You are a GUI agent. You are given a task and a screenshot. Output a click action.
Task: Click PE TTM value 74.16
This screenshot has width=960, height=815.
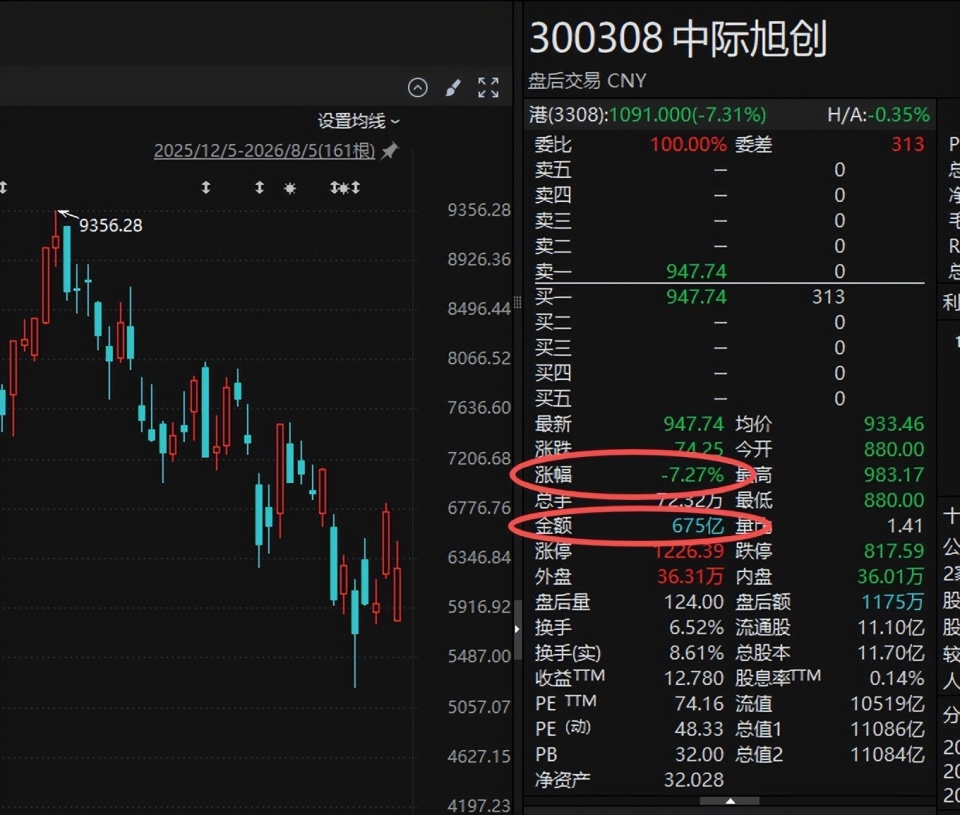(x=699, y=704)
